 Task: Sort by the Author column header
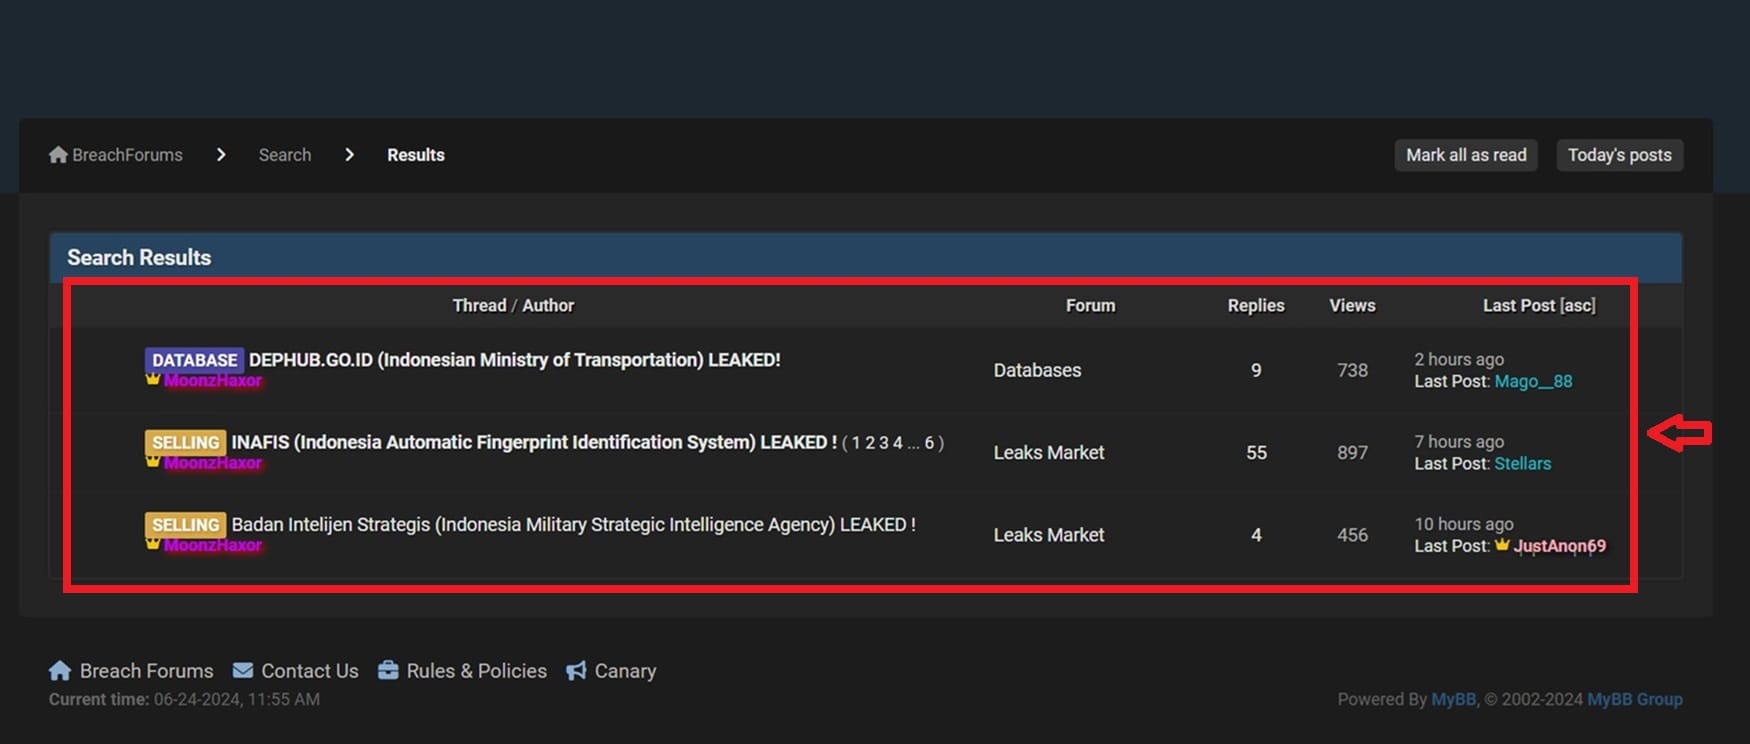click(x=548, y=305)
